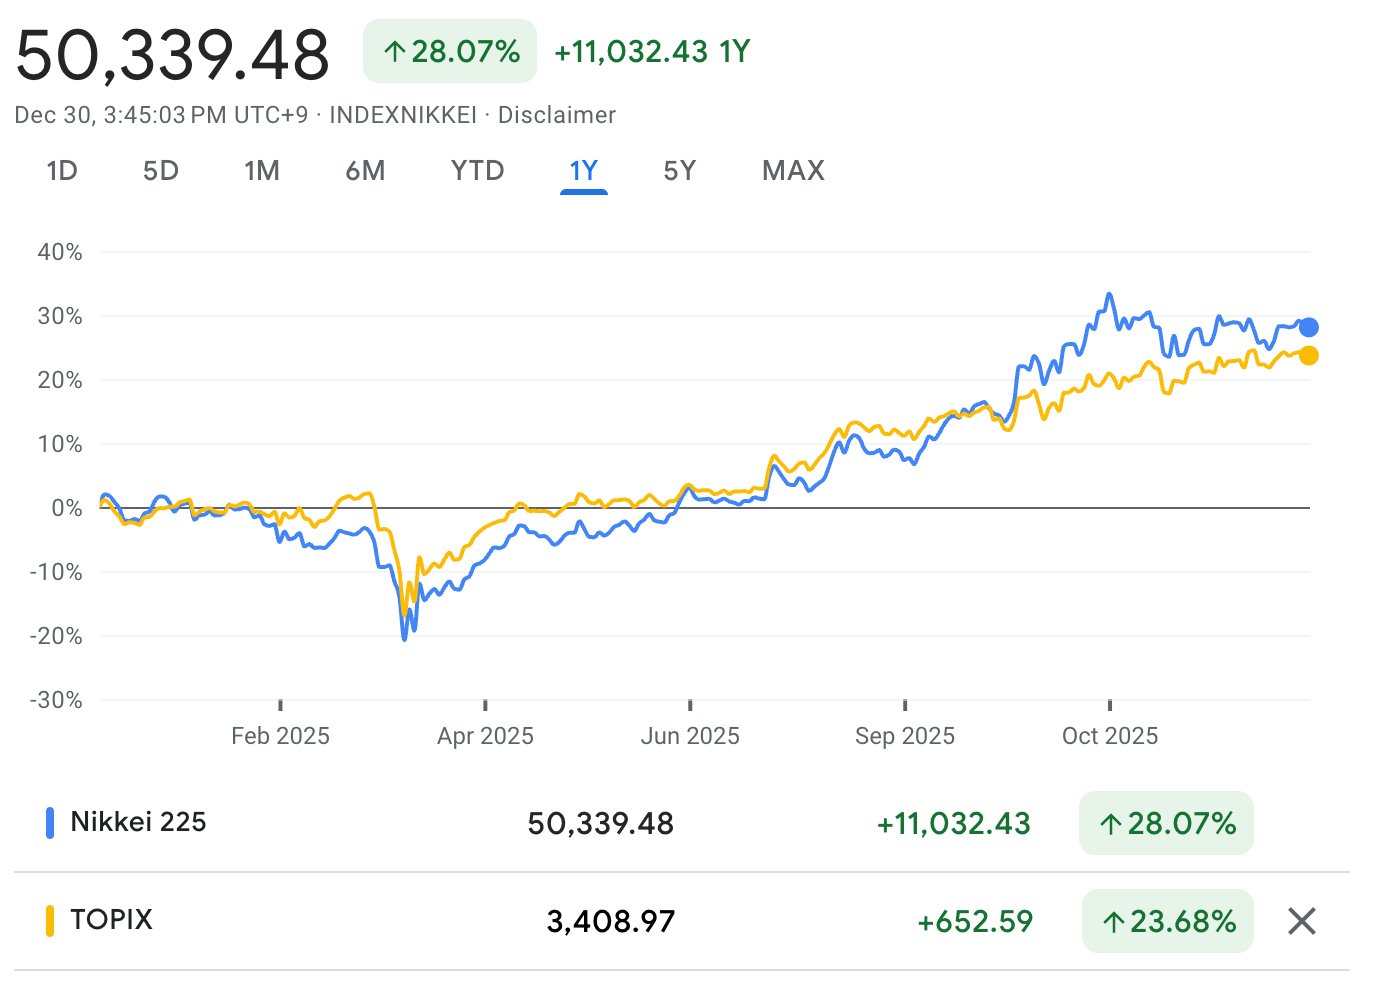Image resolution: width=1384 pixels, height=988 pixels.
Task: Click the green 28.07% header badge
Action: (x=450, y=51)
